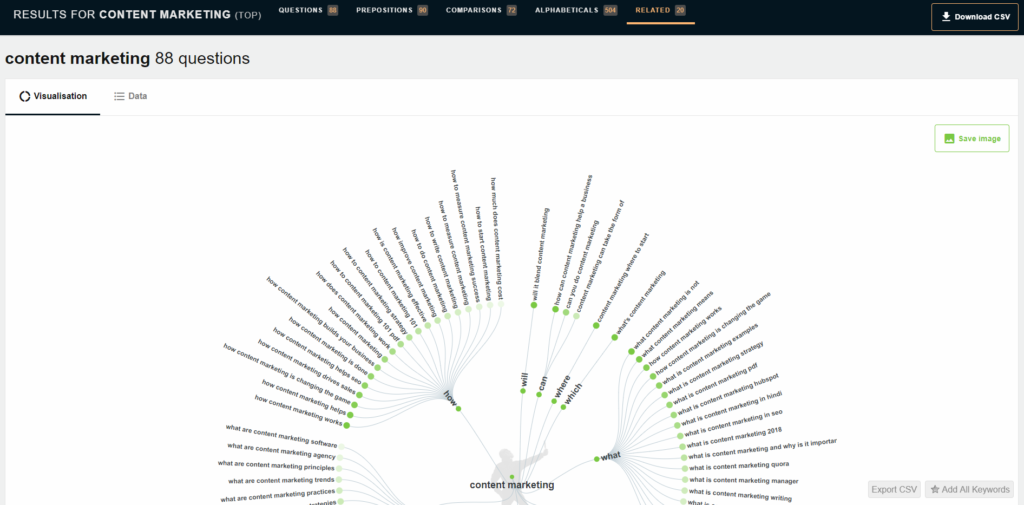The width and height of the screenshot is (1024, 505).
Task: Open the Comparisons tab
Action: (481, 10)
